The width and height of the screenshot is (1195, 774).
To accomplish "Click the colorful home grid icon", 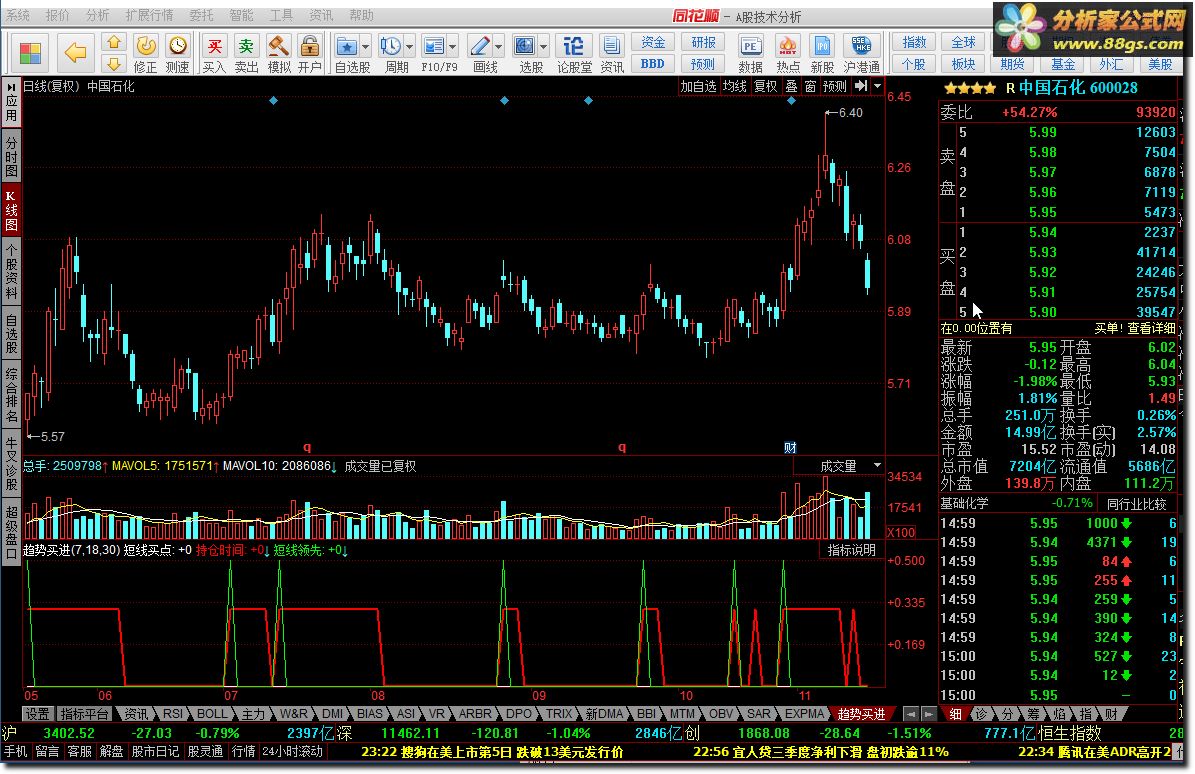I will [x=30, y=53].
